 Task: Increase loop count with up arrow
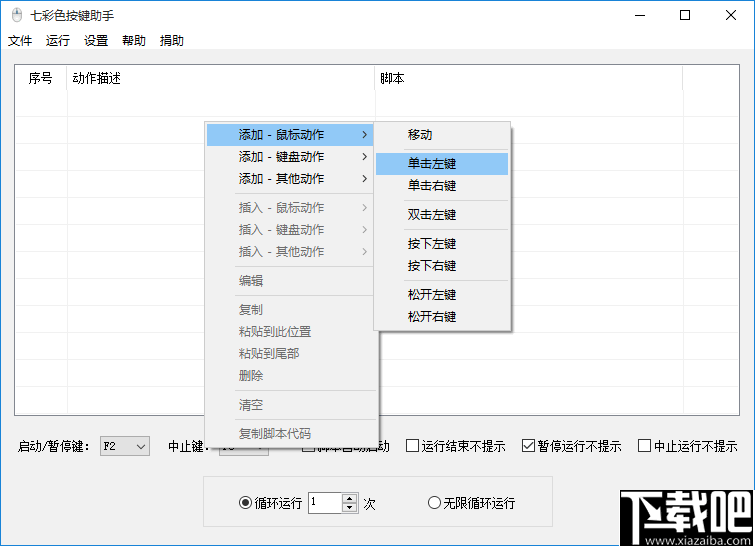click(350, 498)
